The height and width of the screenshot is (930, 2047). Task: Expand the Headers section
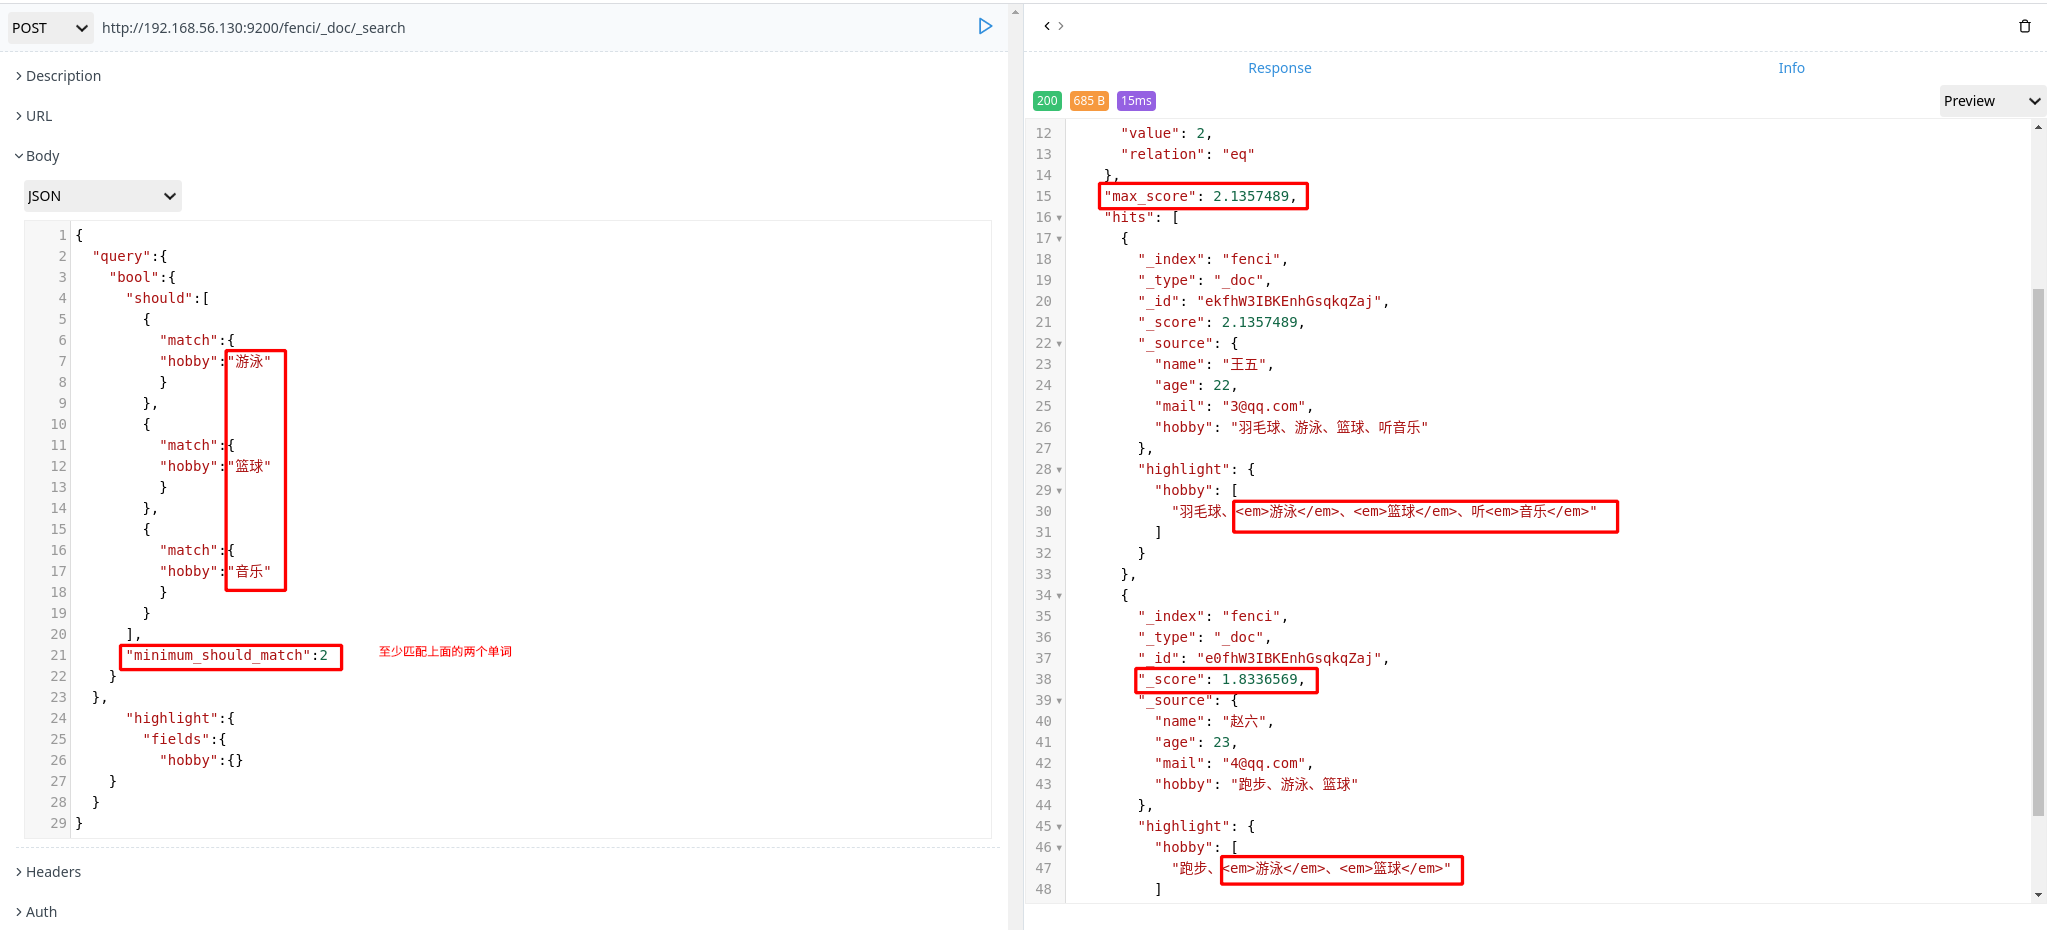(48, 871)
